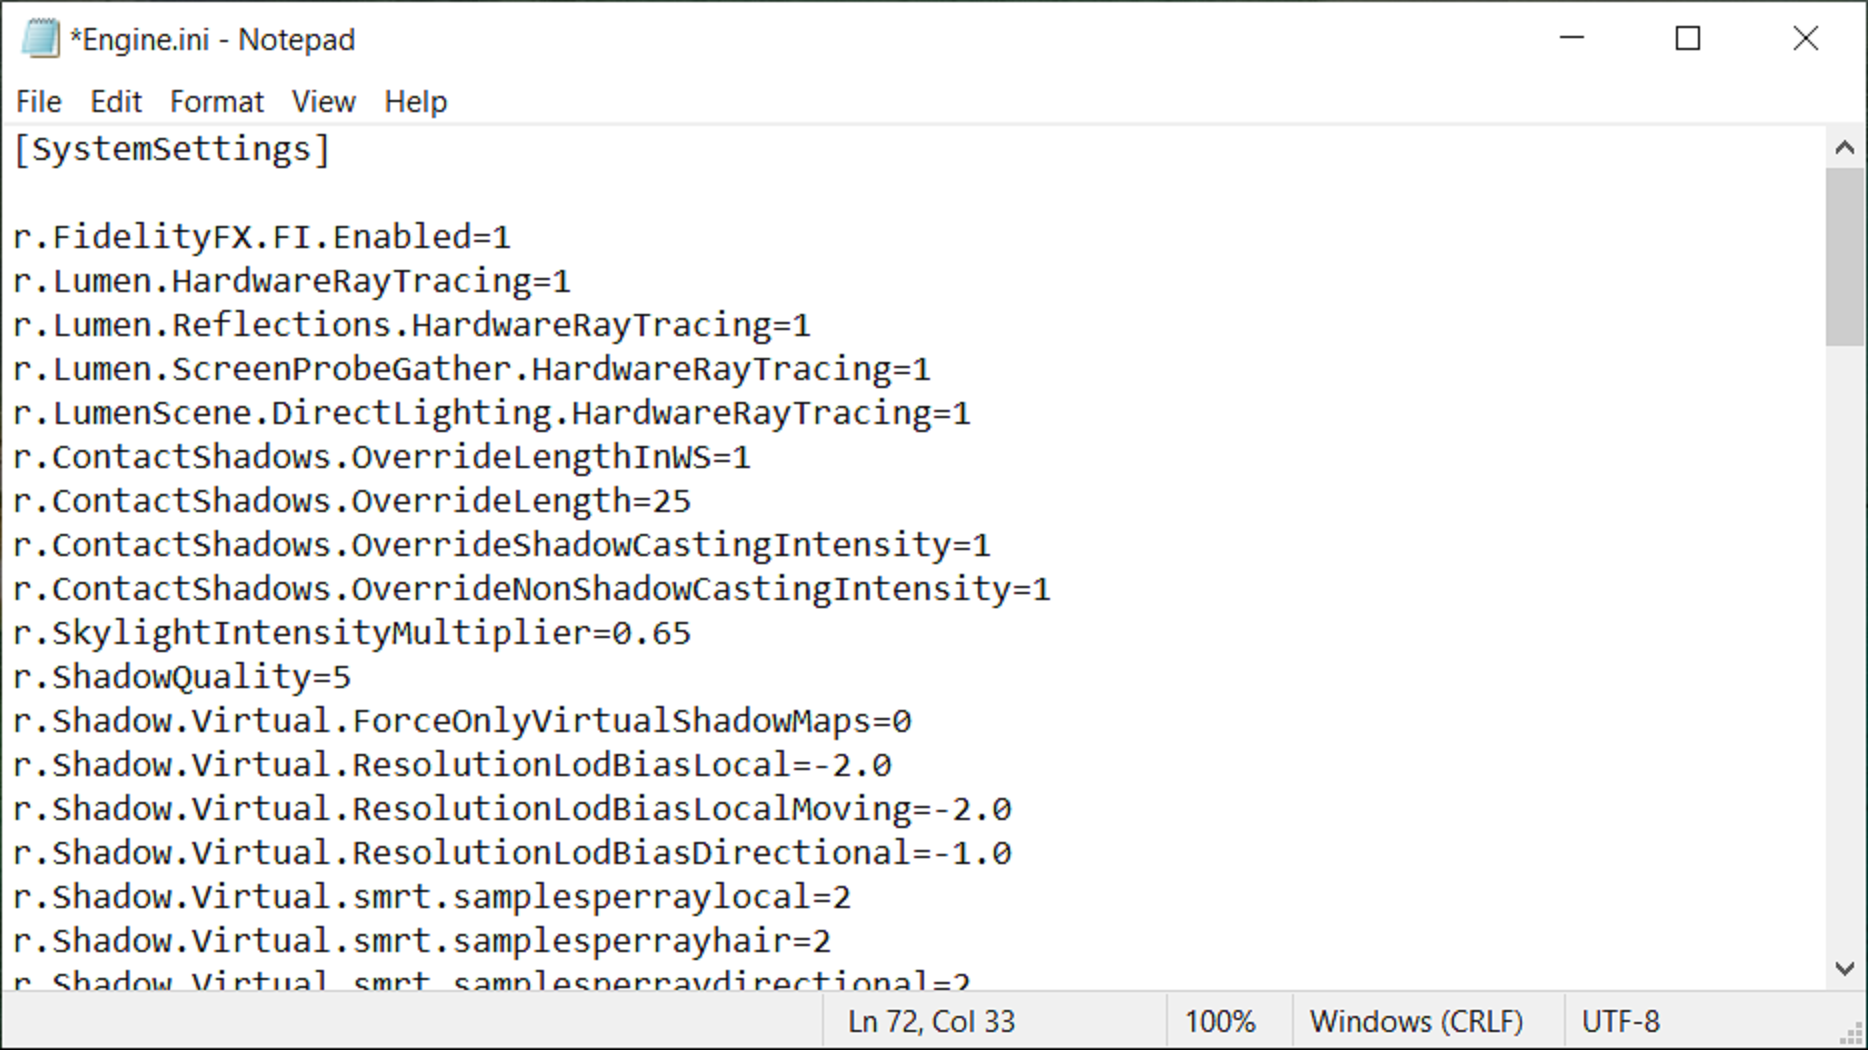
Task: Open the Edit menu
Action: [116, 101]
